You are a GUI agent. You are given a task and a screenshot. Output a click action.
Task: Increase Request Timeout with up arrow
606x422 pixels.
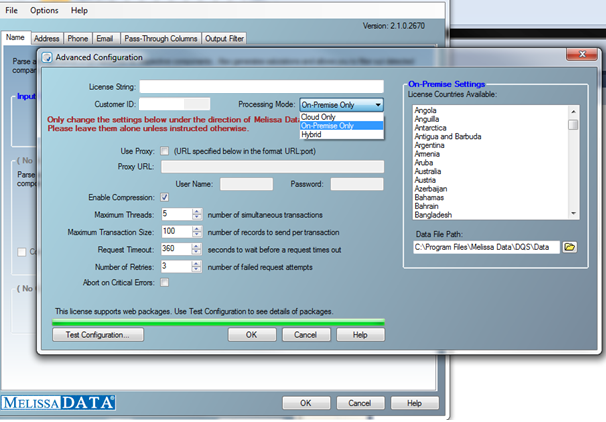pyautogui.click(x=197, y=246)
